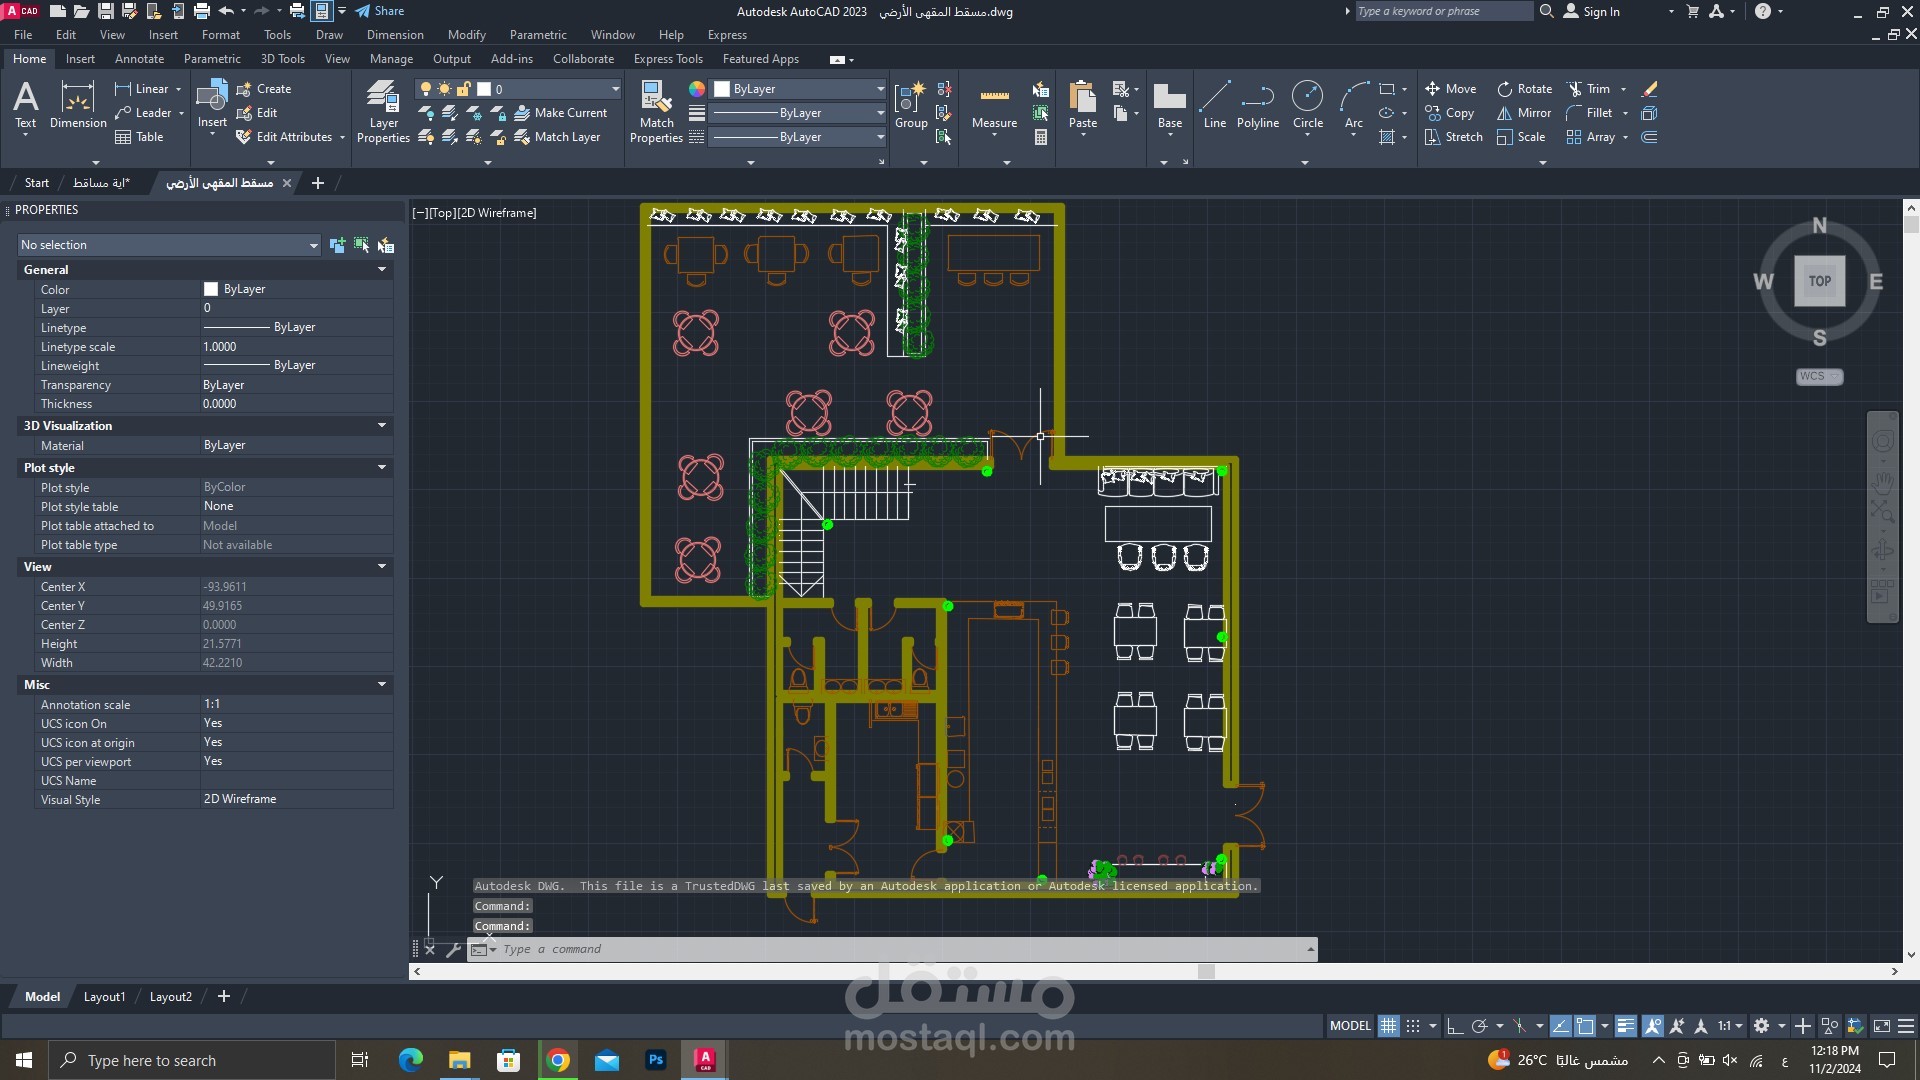The height and width of the screenshot is (1080, 1920).
Task: Launch Chrome from the taskbar
Action: pos(558,1060)
